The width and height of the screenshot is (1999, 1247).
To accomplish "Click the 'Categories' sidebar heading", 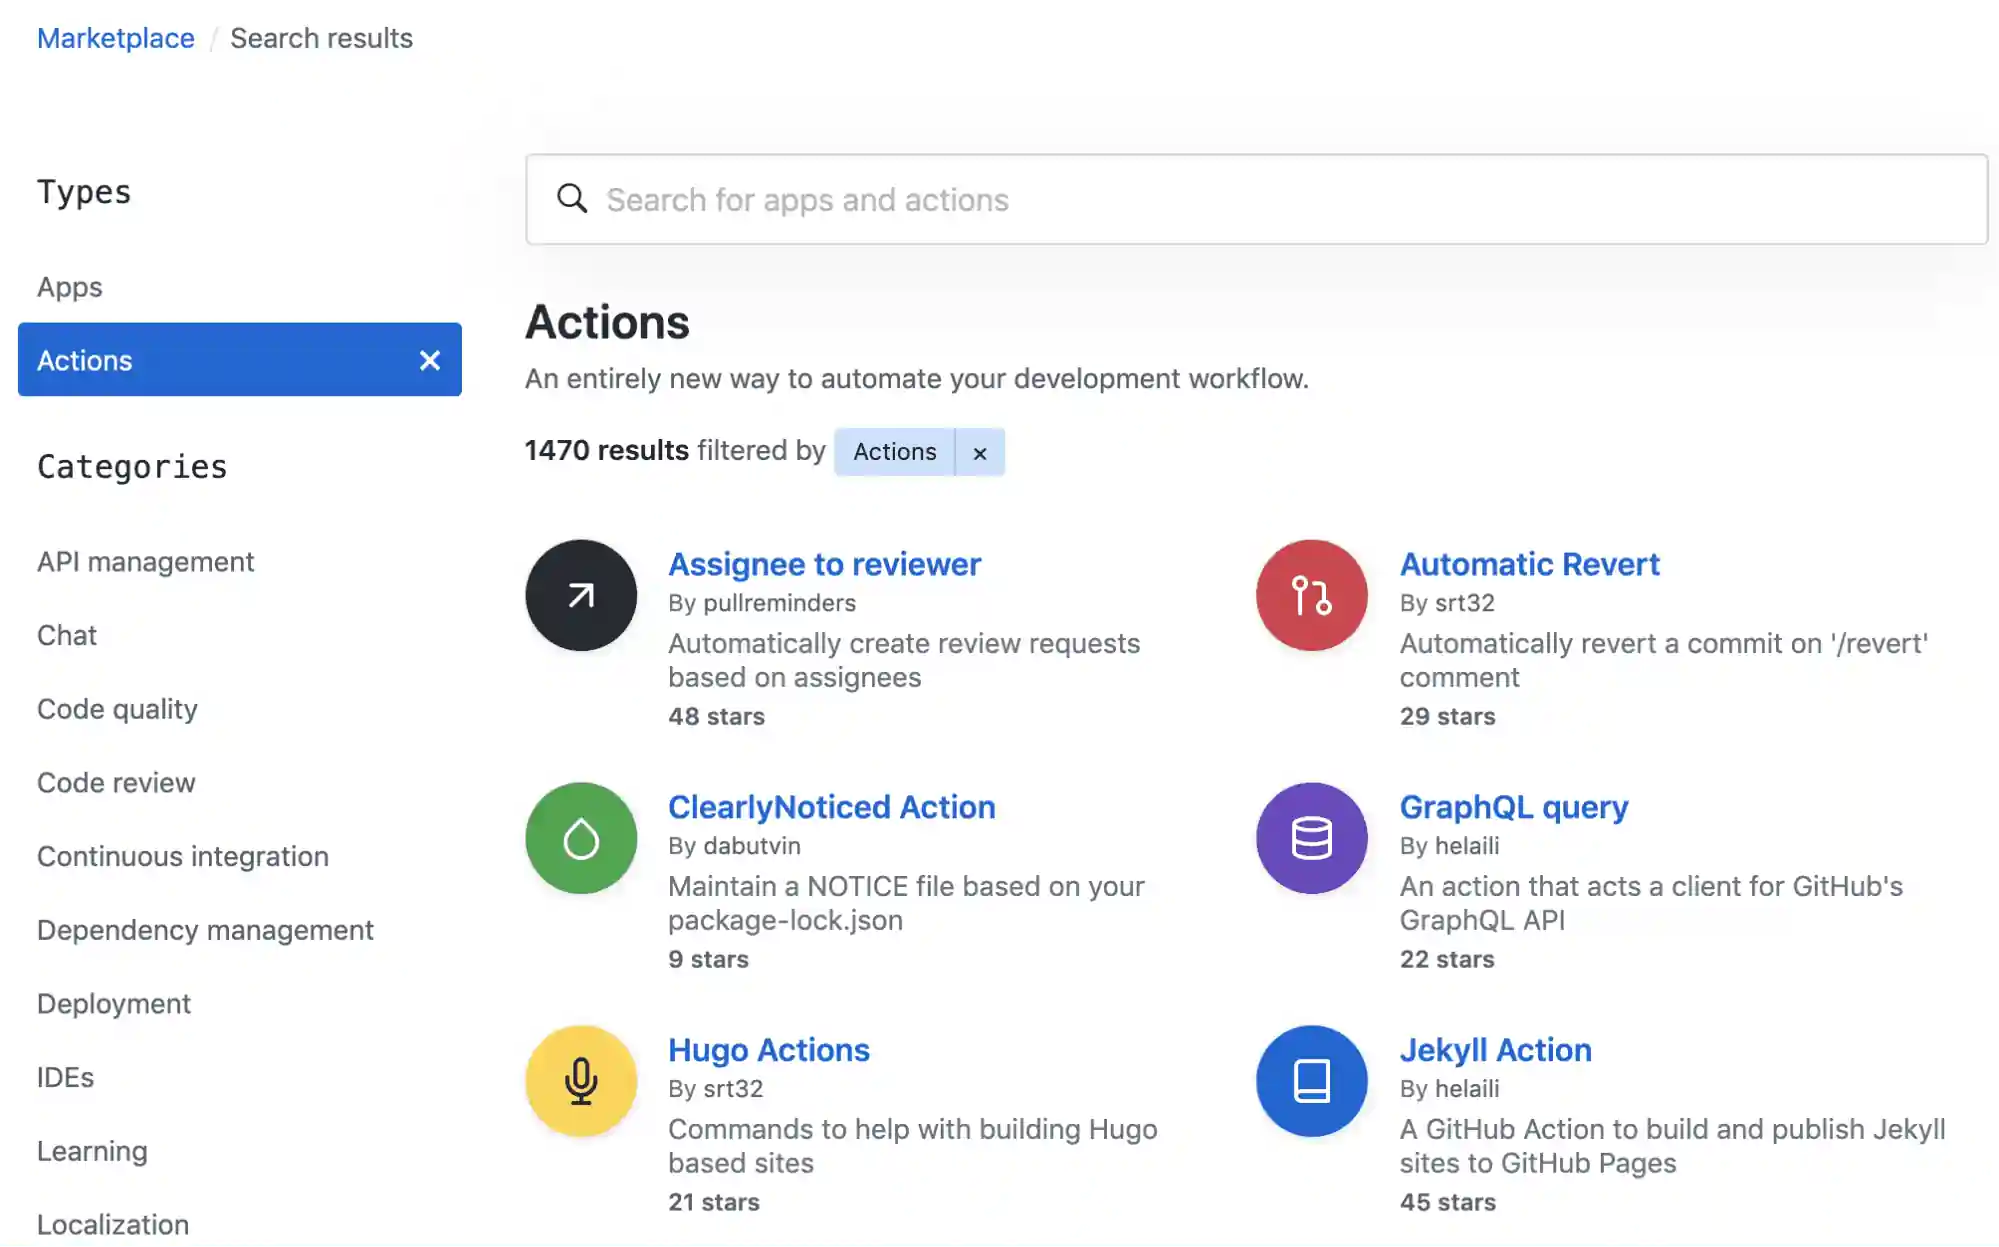I will point(132,467).
